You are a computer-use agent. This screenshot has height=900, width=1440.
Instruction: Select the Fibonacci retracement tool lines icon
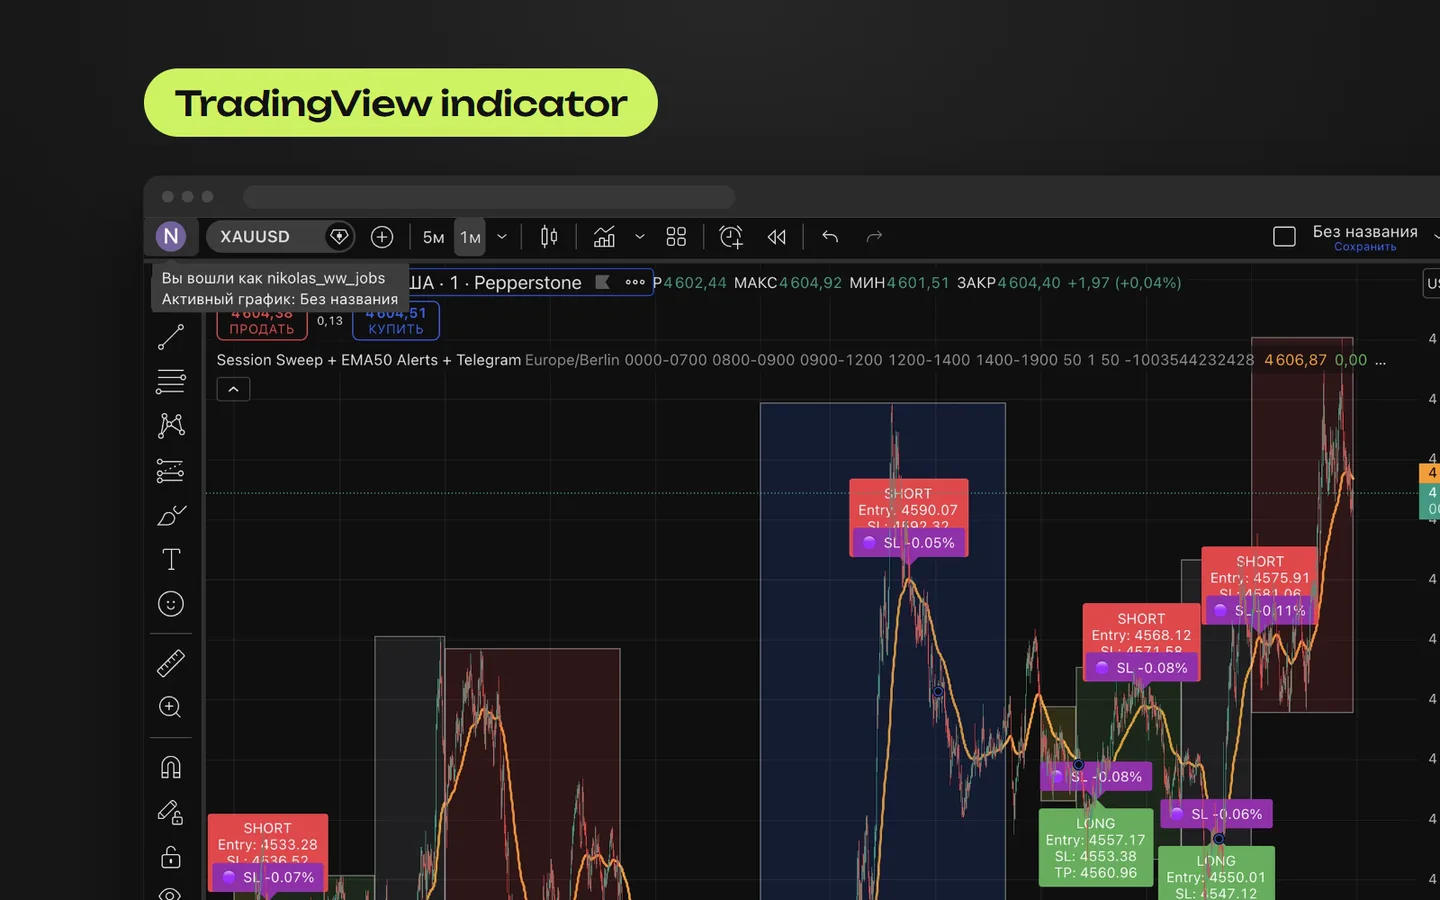coord(171,381)
